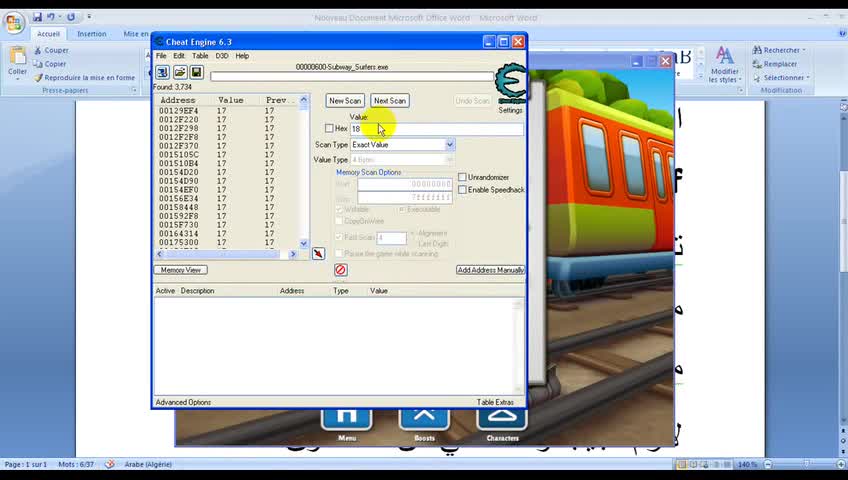Toggle the Fast Scan checkbox
848x480 pixels.
(x=339, y=237)
